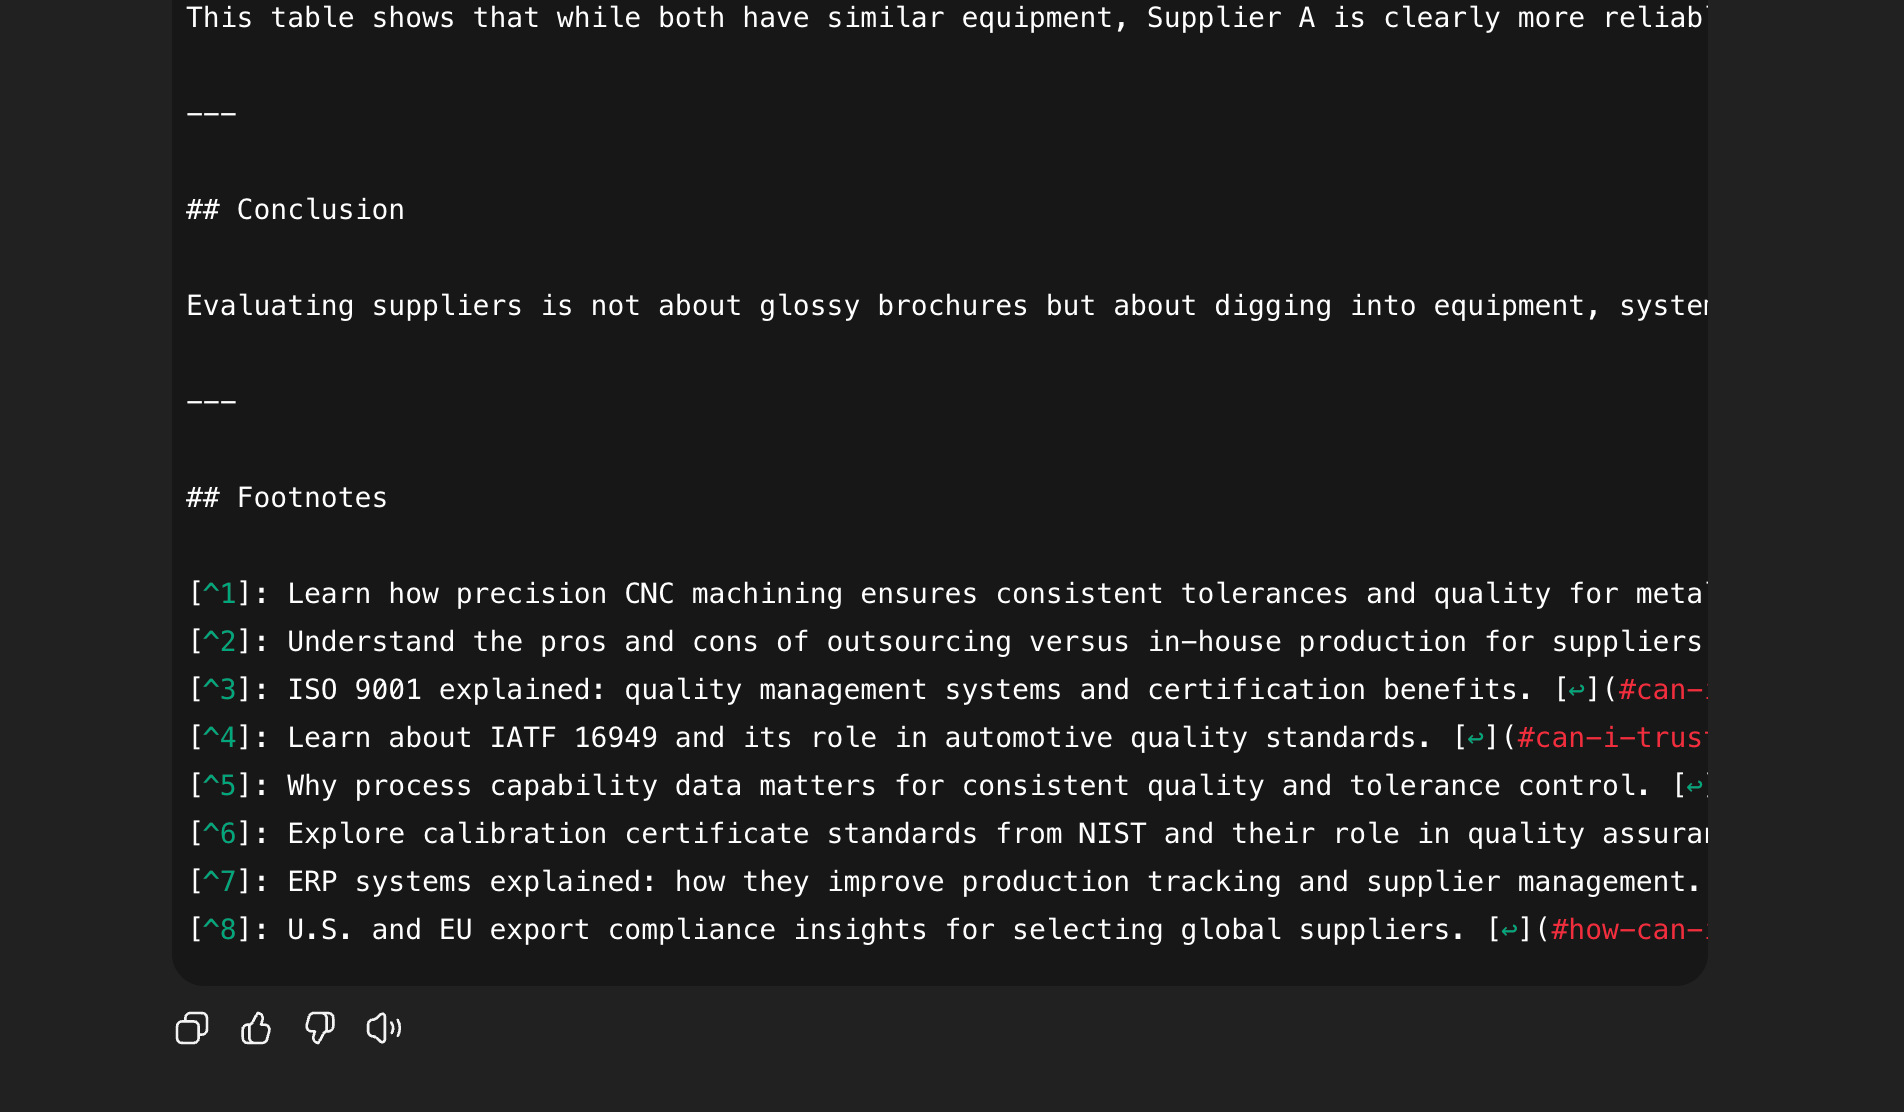Click the return arrow in the ISO 9001 footnote
The image size is (1904, 1112).
[1576, 690]
